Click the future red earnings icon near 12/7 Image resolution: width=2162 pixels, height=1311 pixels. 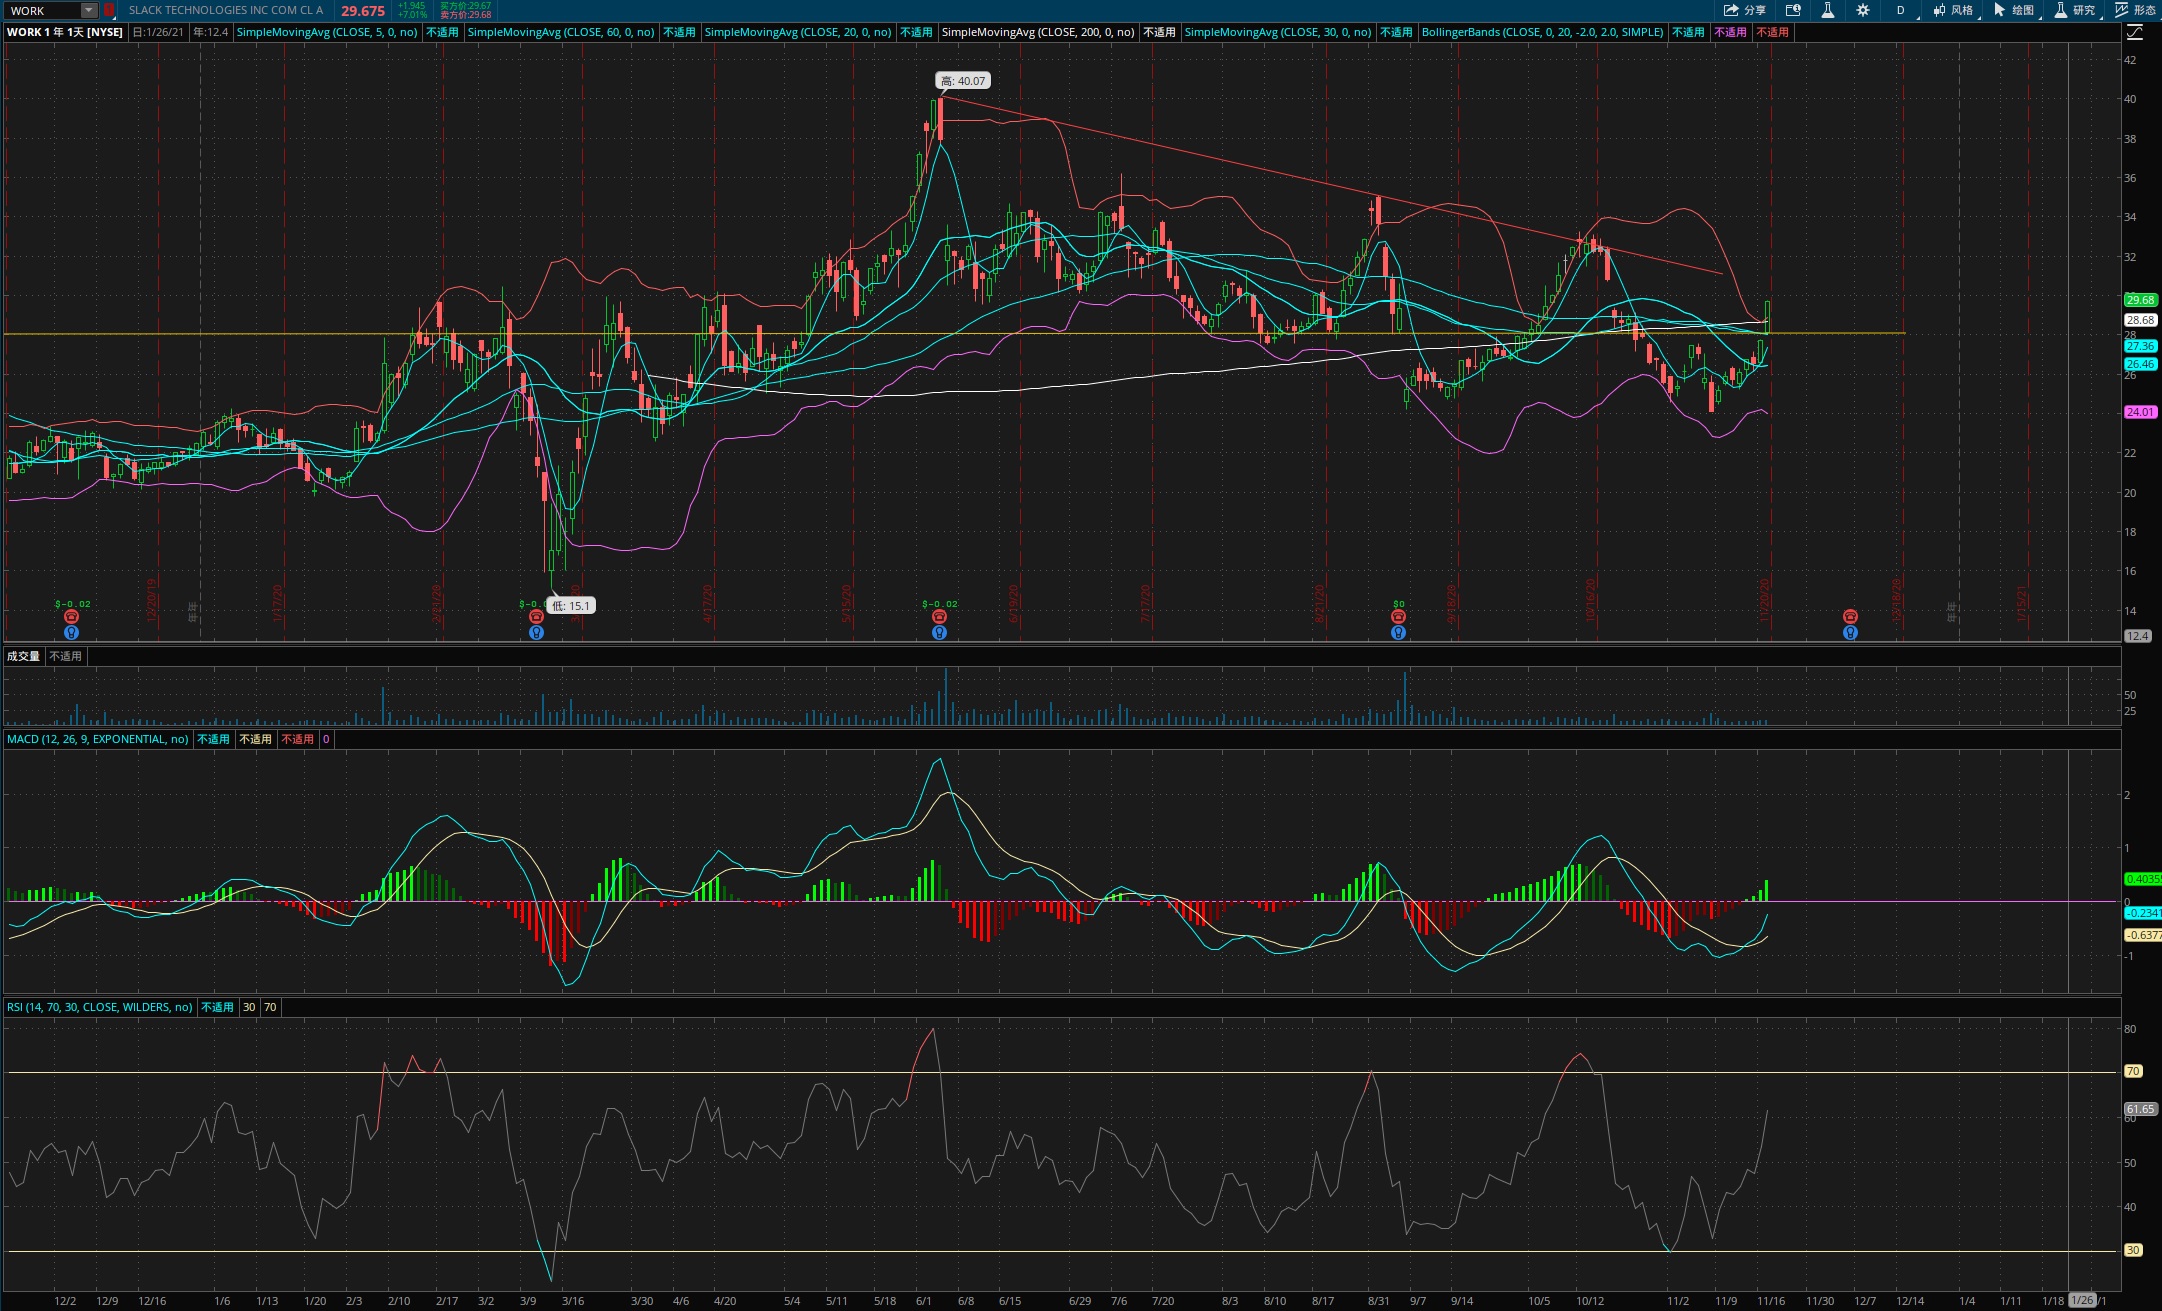click(1850, 617)
